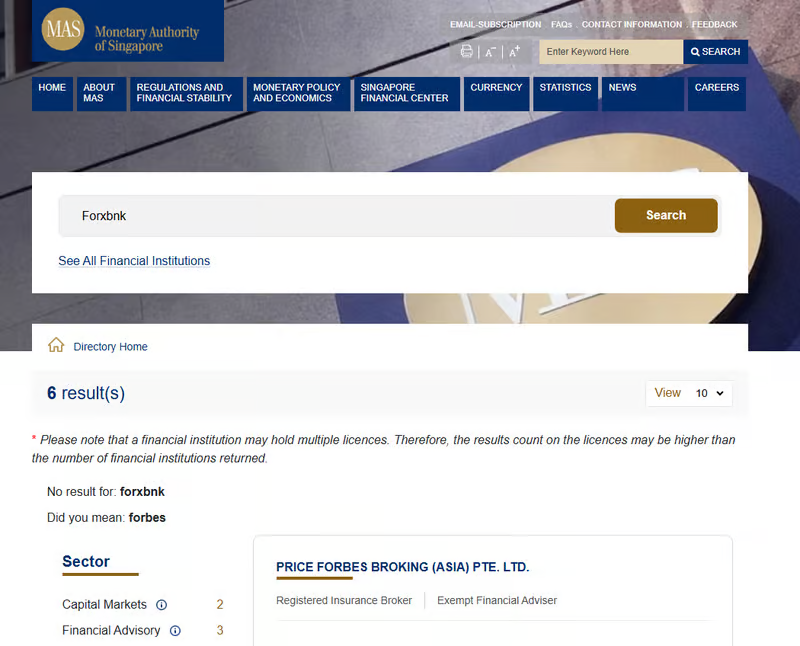This screenshot has width=800, height=646.
Task: Increase the font size with A+ icon
Action: (x=514, y=52)
